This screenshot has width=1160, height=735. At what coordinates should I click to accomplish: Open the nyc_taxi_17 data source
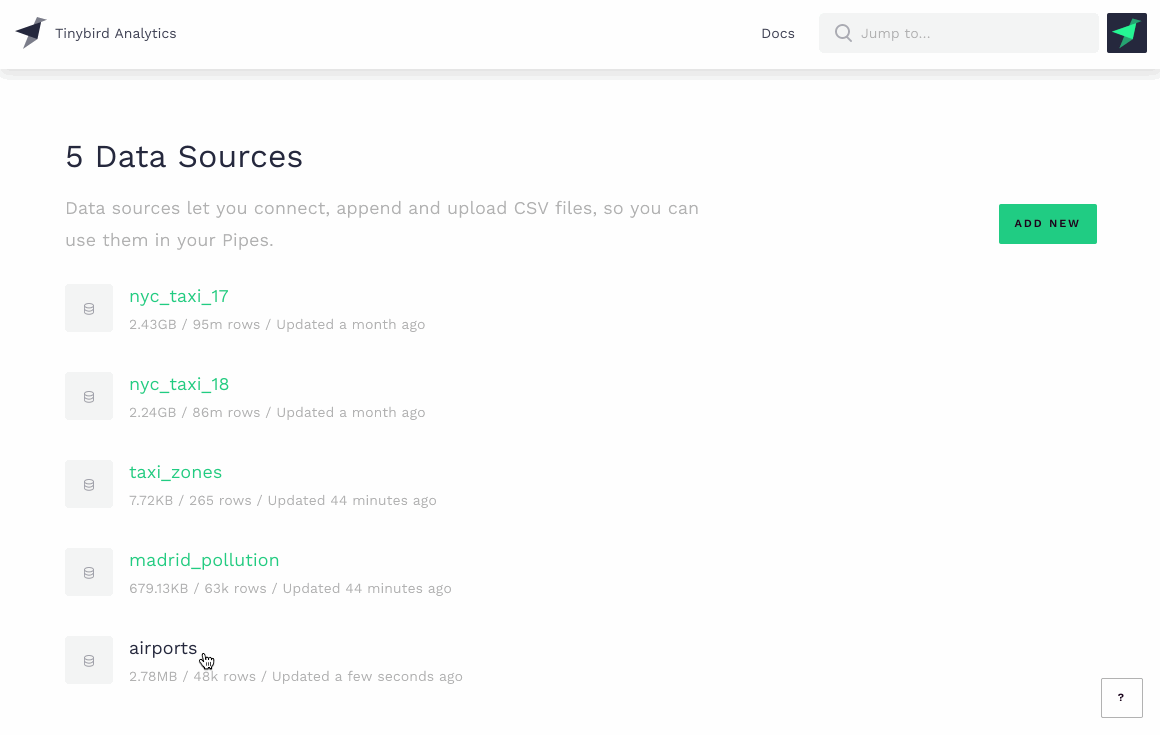(x=179, y=296)
